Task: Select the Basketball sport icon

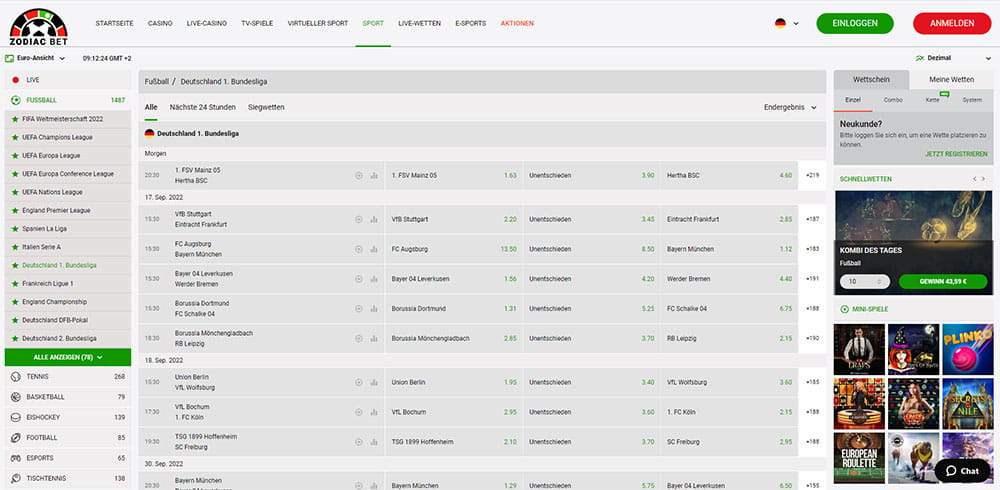Action: [15, 397]
